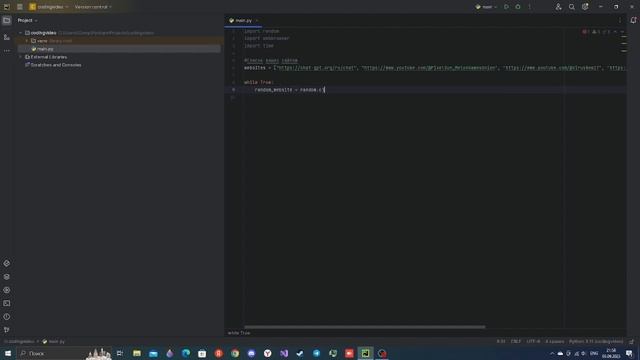
Task: Click the 'while True:' code line
Action: click(259, 82)
